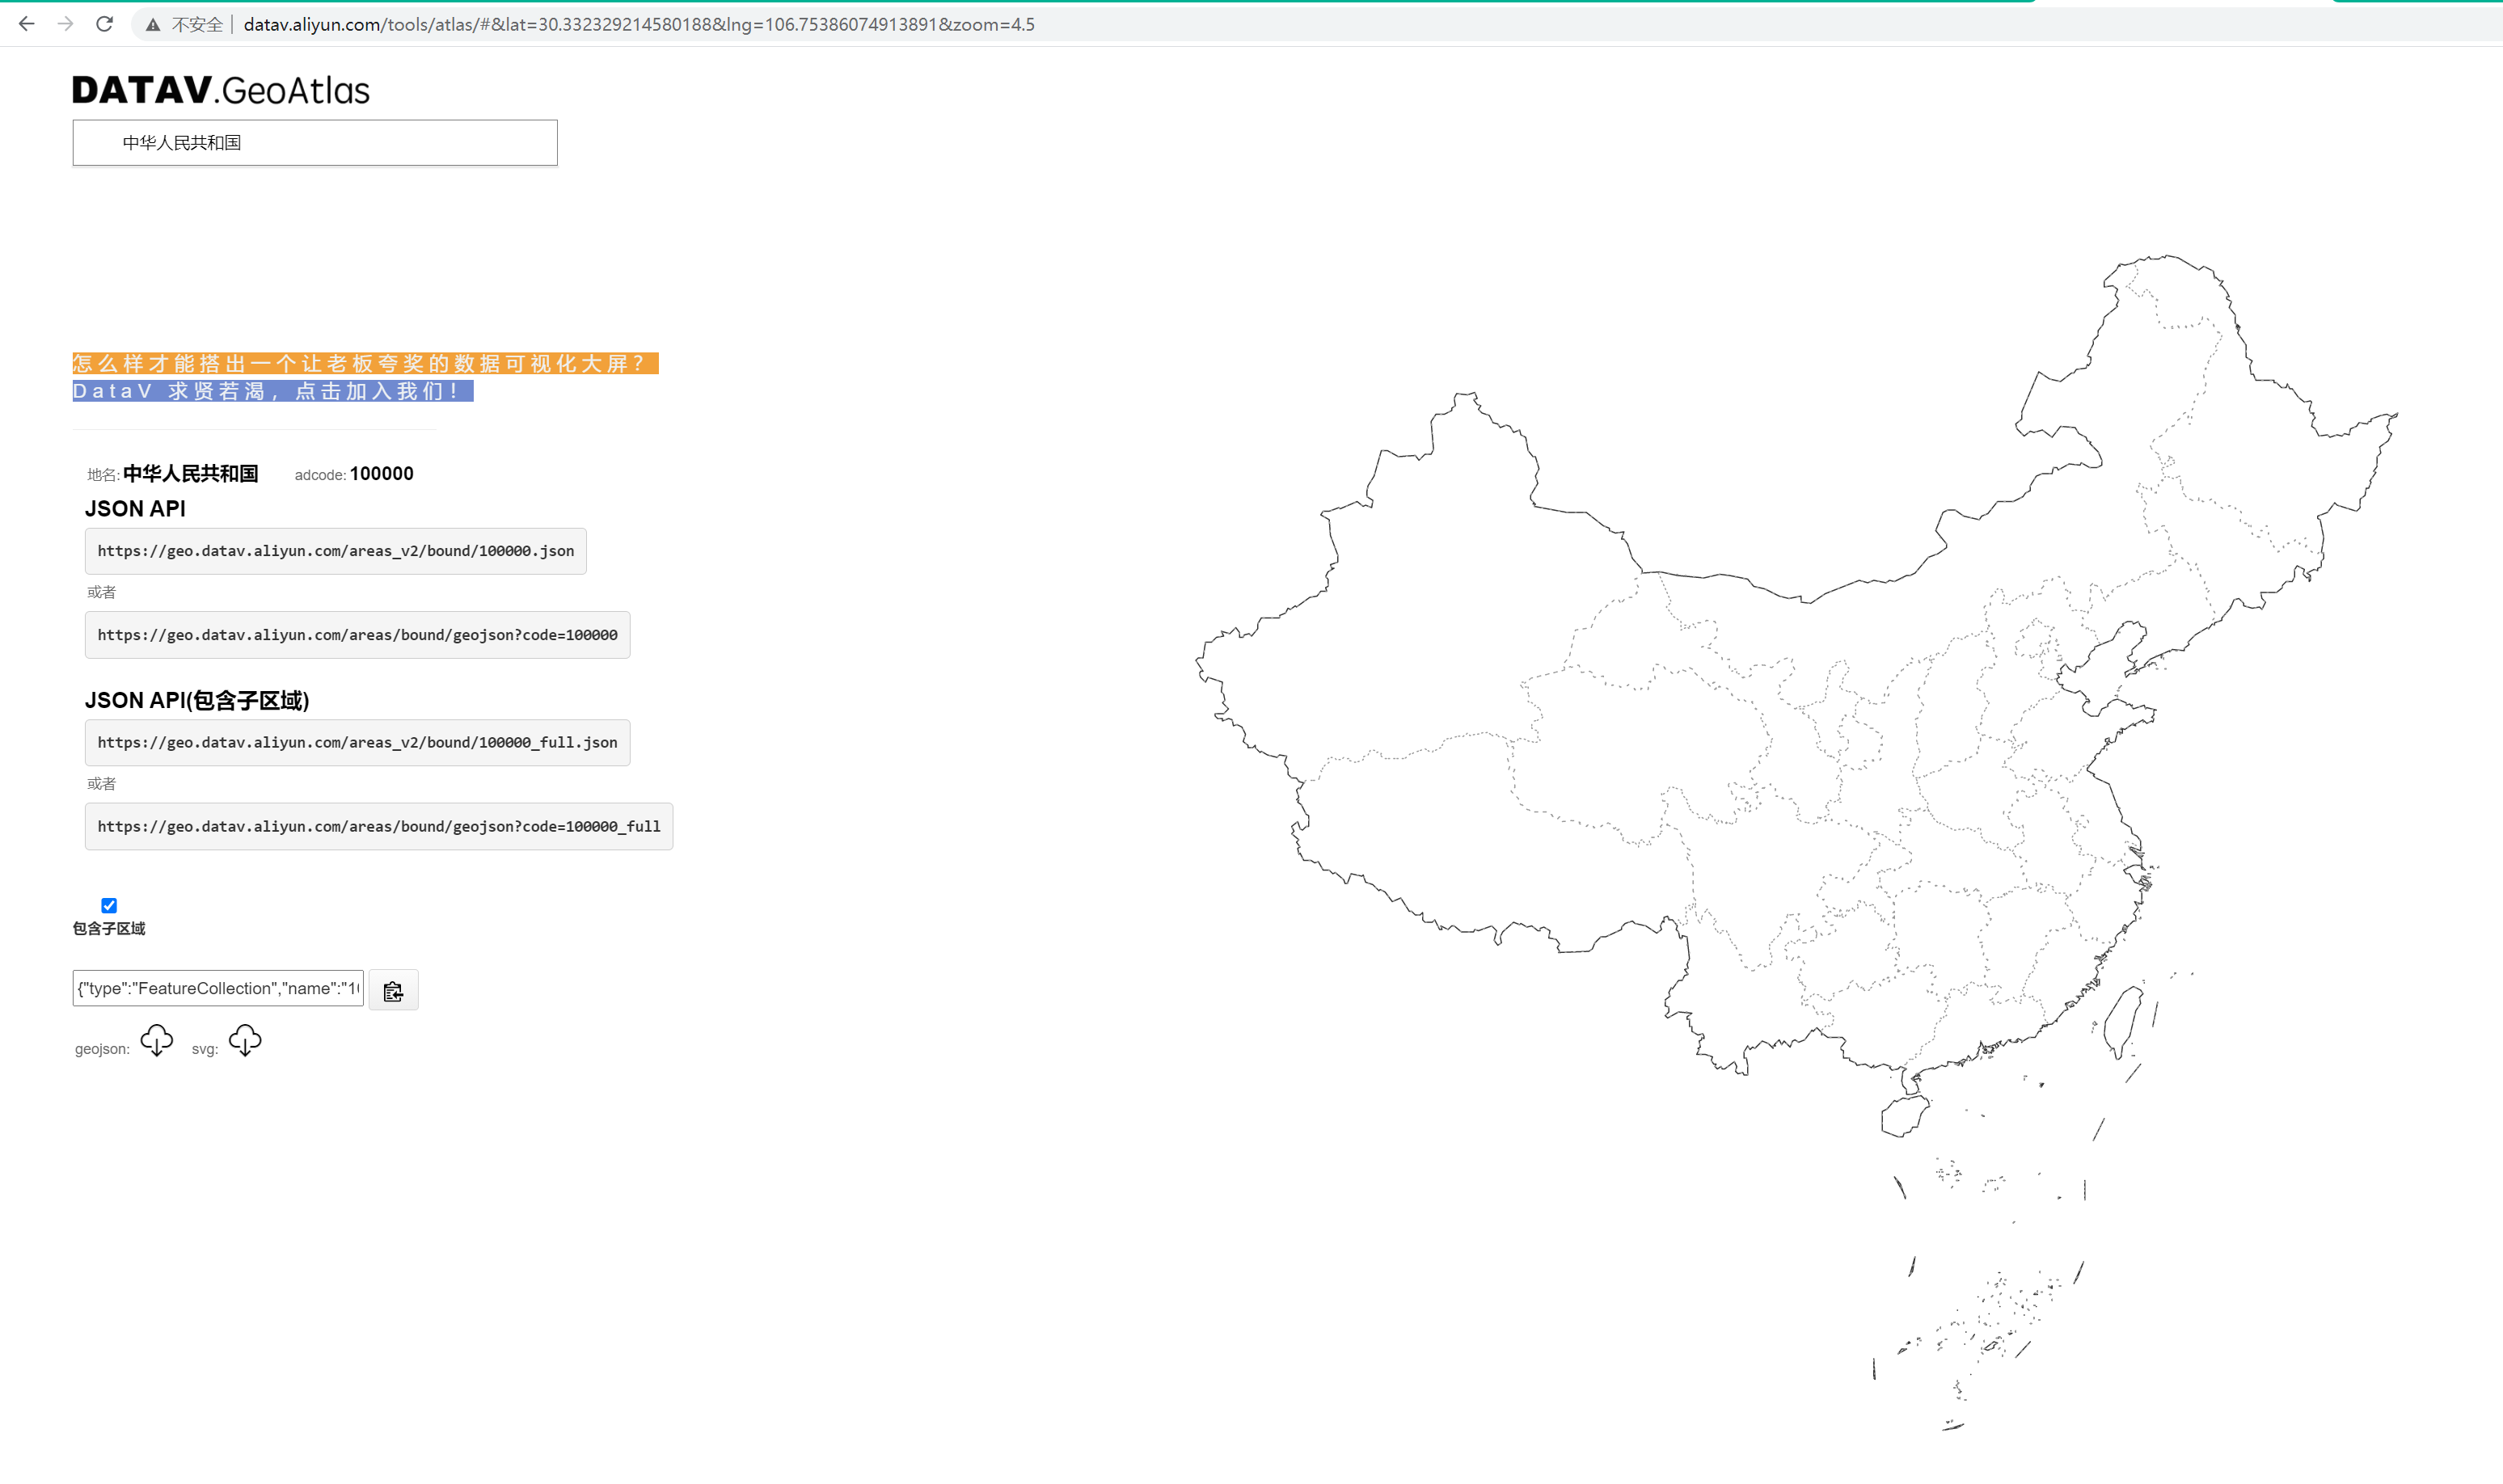
Task: Go back using the browser back arrow
Action: tap(27, 24)
